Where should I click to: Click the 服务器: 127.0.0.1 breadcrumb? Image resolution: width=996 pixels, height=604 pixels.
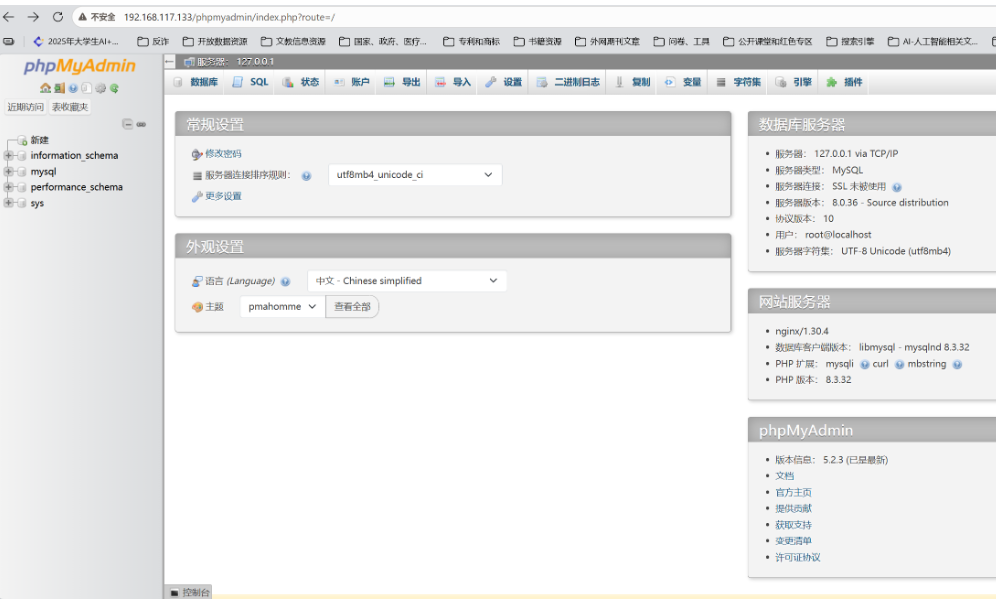[x=235, y=62]
